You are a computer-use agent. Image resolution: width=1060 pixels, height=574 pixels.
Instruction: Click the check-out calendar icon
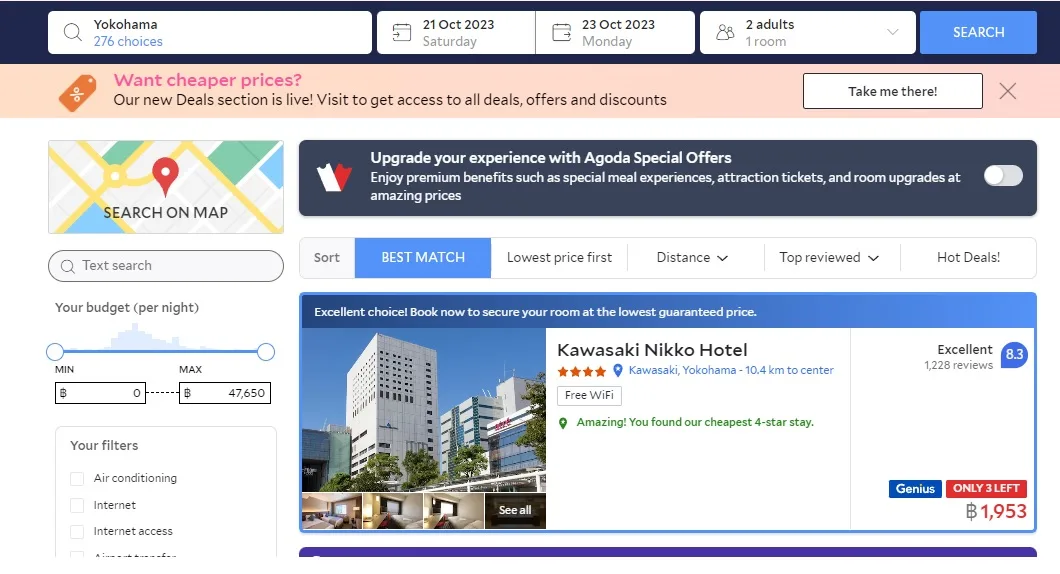point(561,32)
